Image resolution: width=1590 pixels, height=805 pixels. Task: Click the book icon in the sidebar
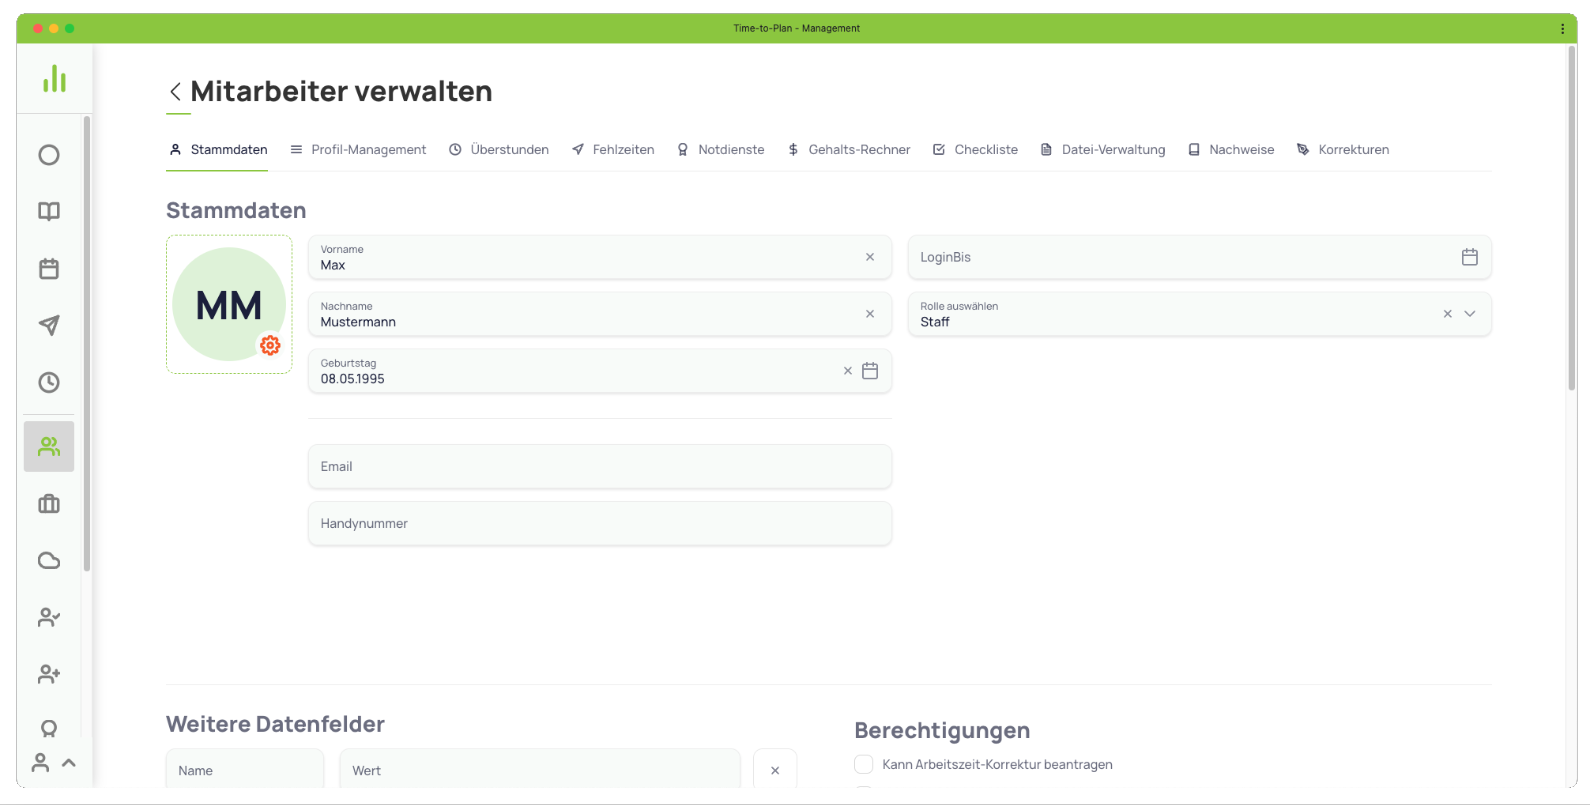pyautogui.click(x=49, y=212)
